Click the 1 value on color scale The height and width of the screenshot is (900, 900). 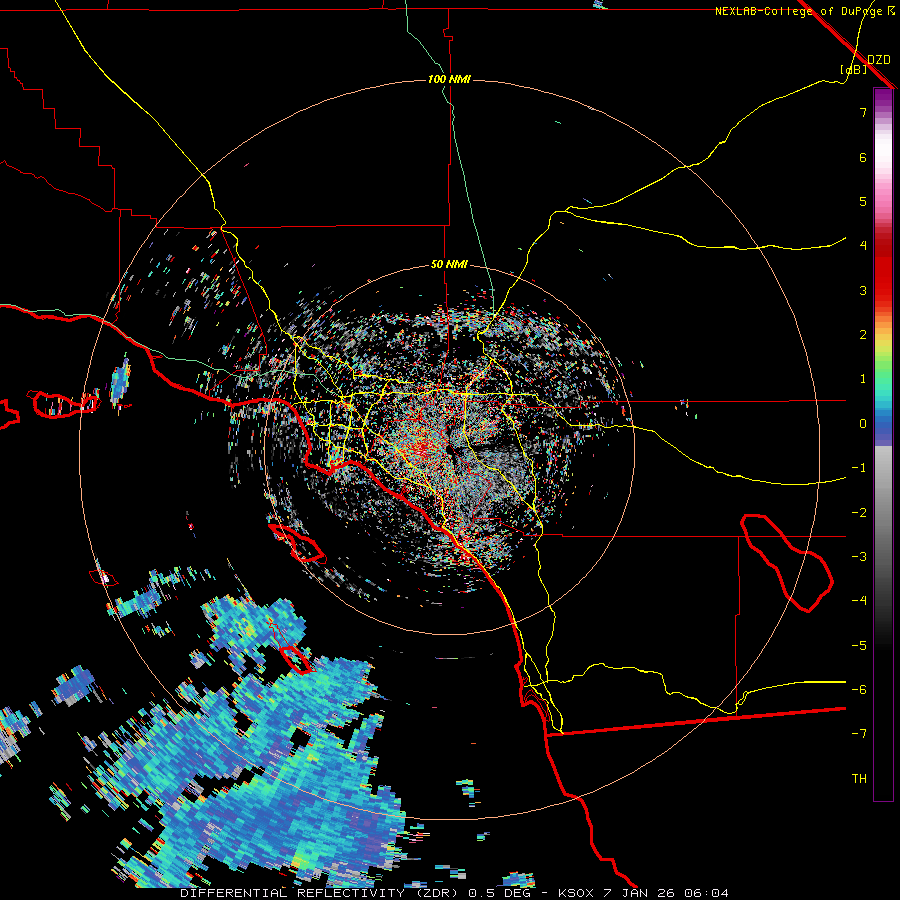pyautogui.click(x=863, y=379)
